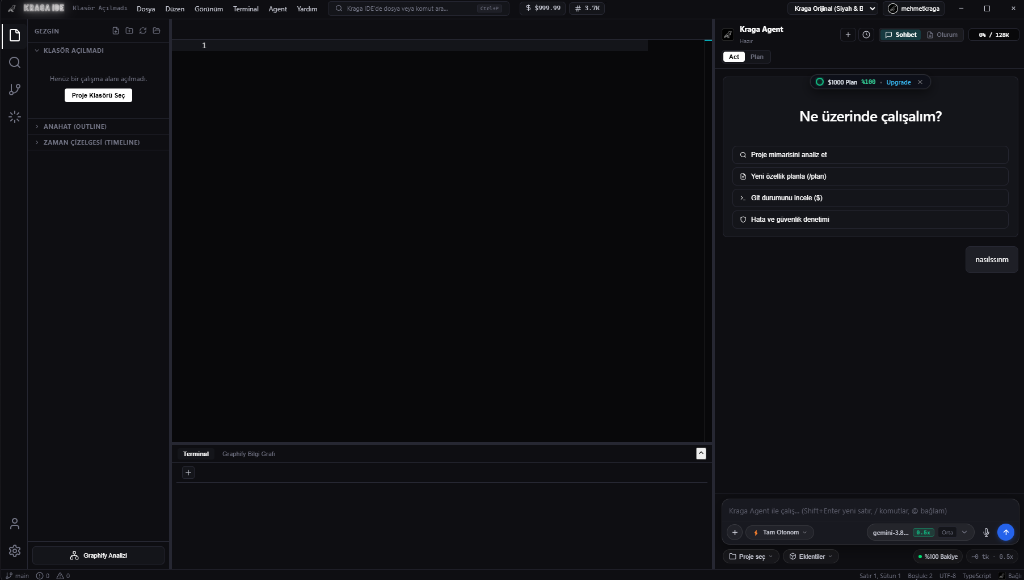Open the gemini model selector dropdown
Viewport: 1024px width, 580px height.
(920, 532)
